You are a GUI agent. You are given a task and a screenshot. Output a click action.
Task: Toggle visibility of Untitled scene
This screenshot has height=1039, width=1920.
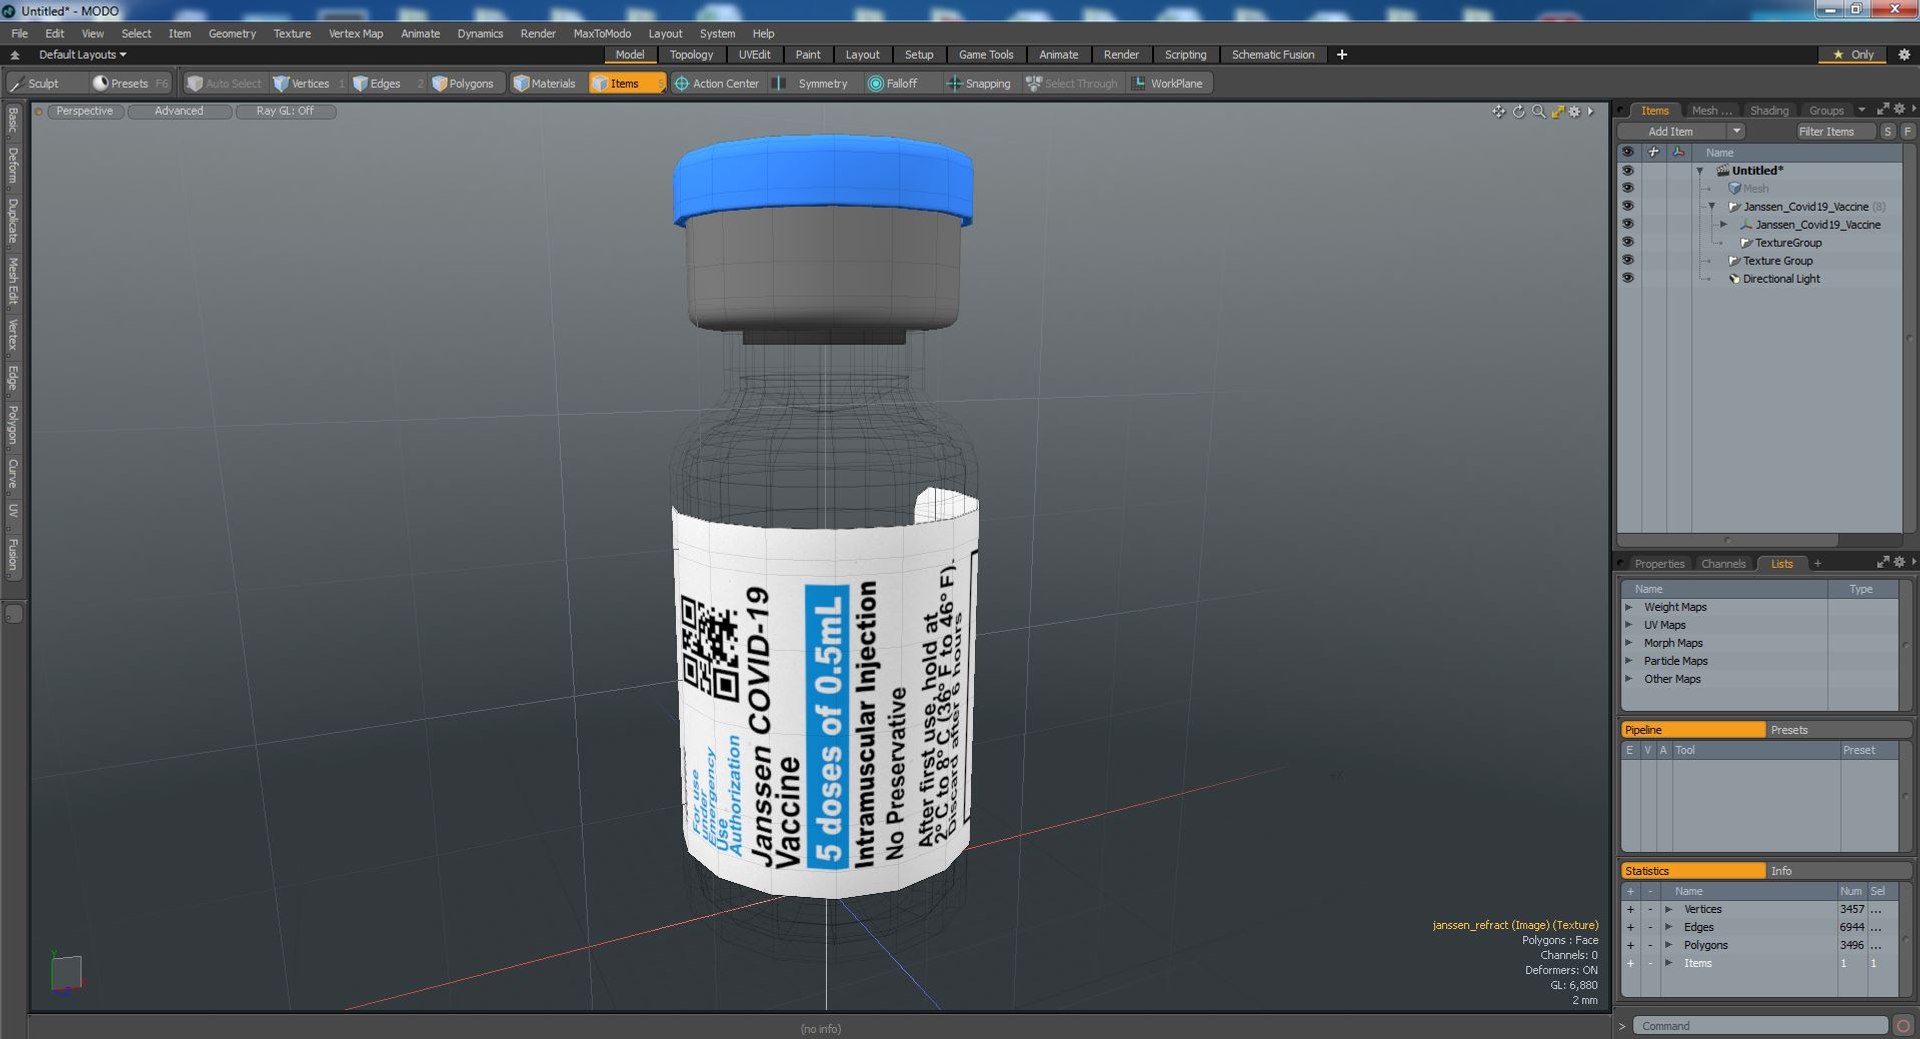1627,170
